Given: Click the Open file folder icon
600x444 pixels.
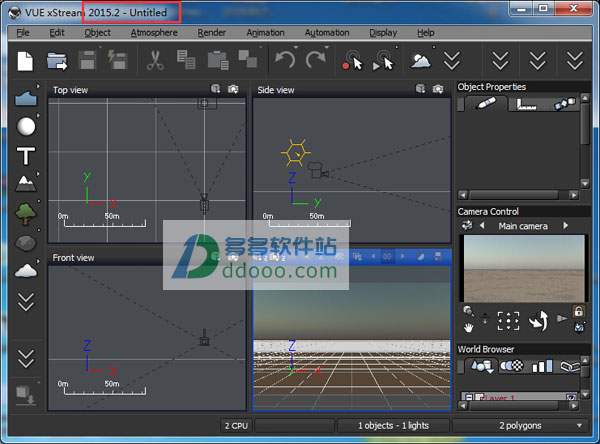Looking at the screenshot, I should (57, 61).
